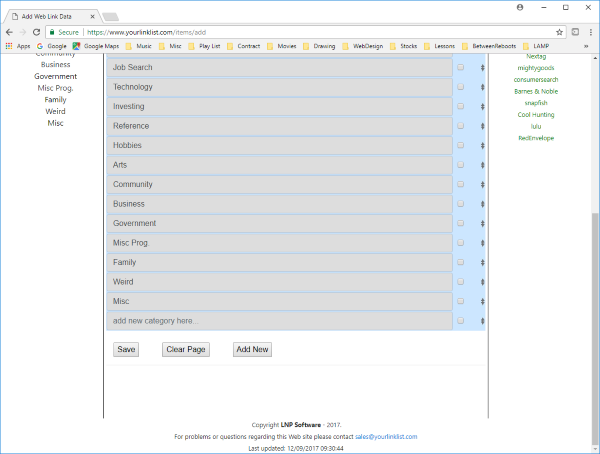Click the Google Maps bookmark icon
Viewport: 600px width, 454px height.
point(77,46)
